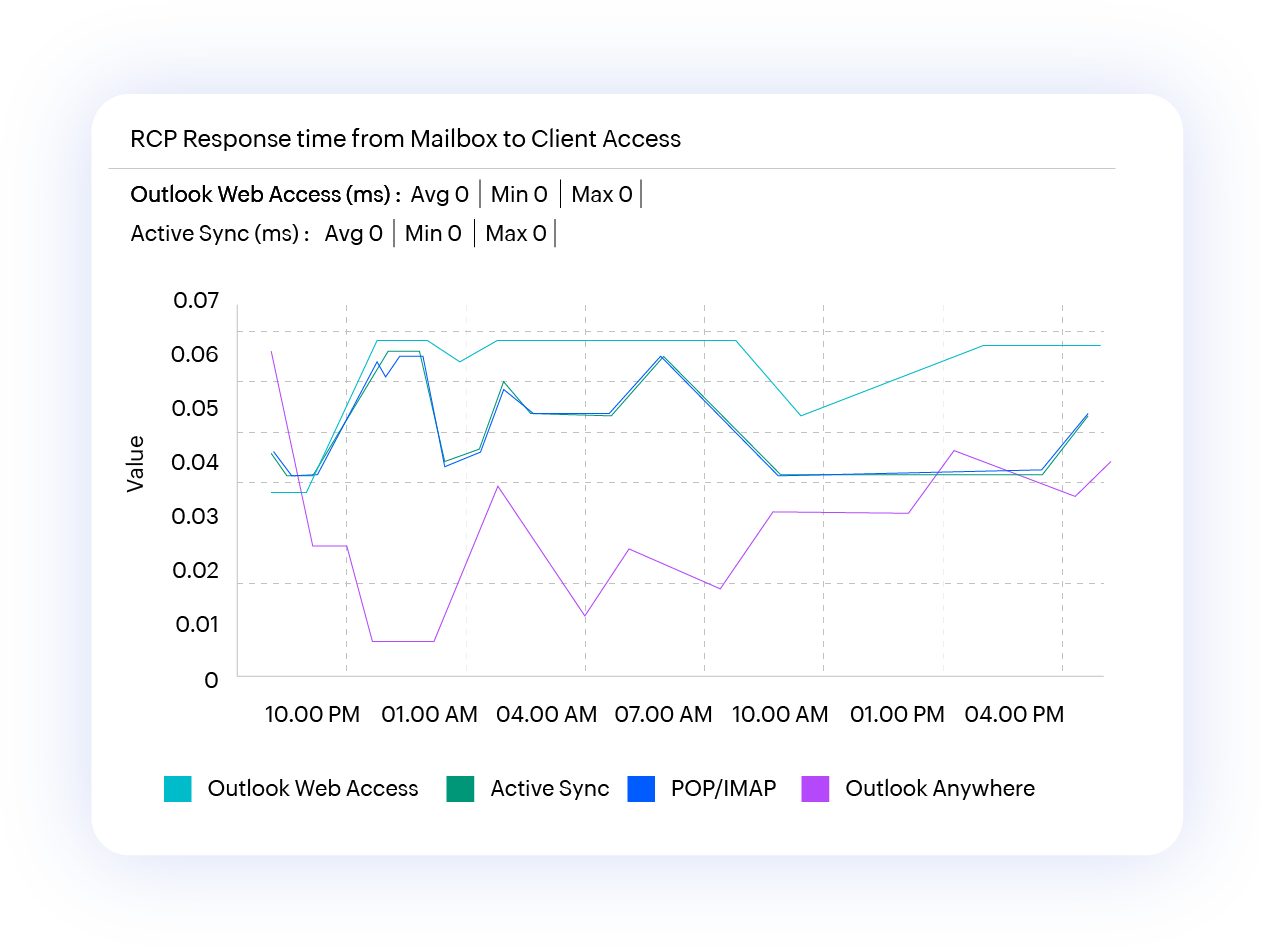Screen dimensions: 1261x952
Task: Click the 07.00 AM x-axis label
Action: point(663,715)
